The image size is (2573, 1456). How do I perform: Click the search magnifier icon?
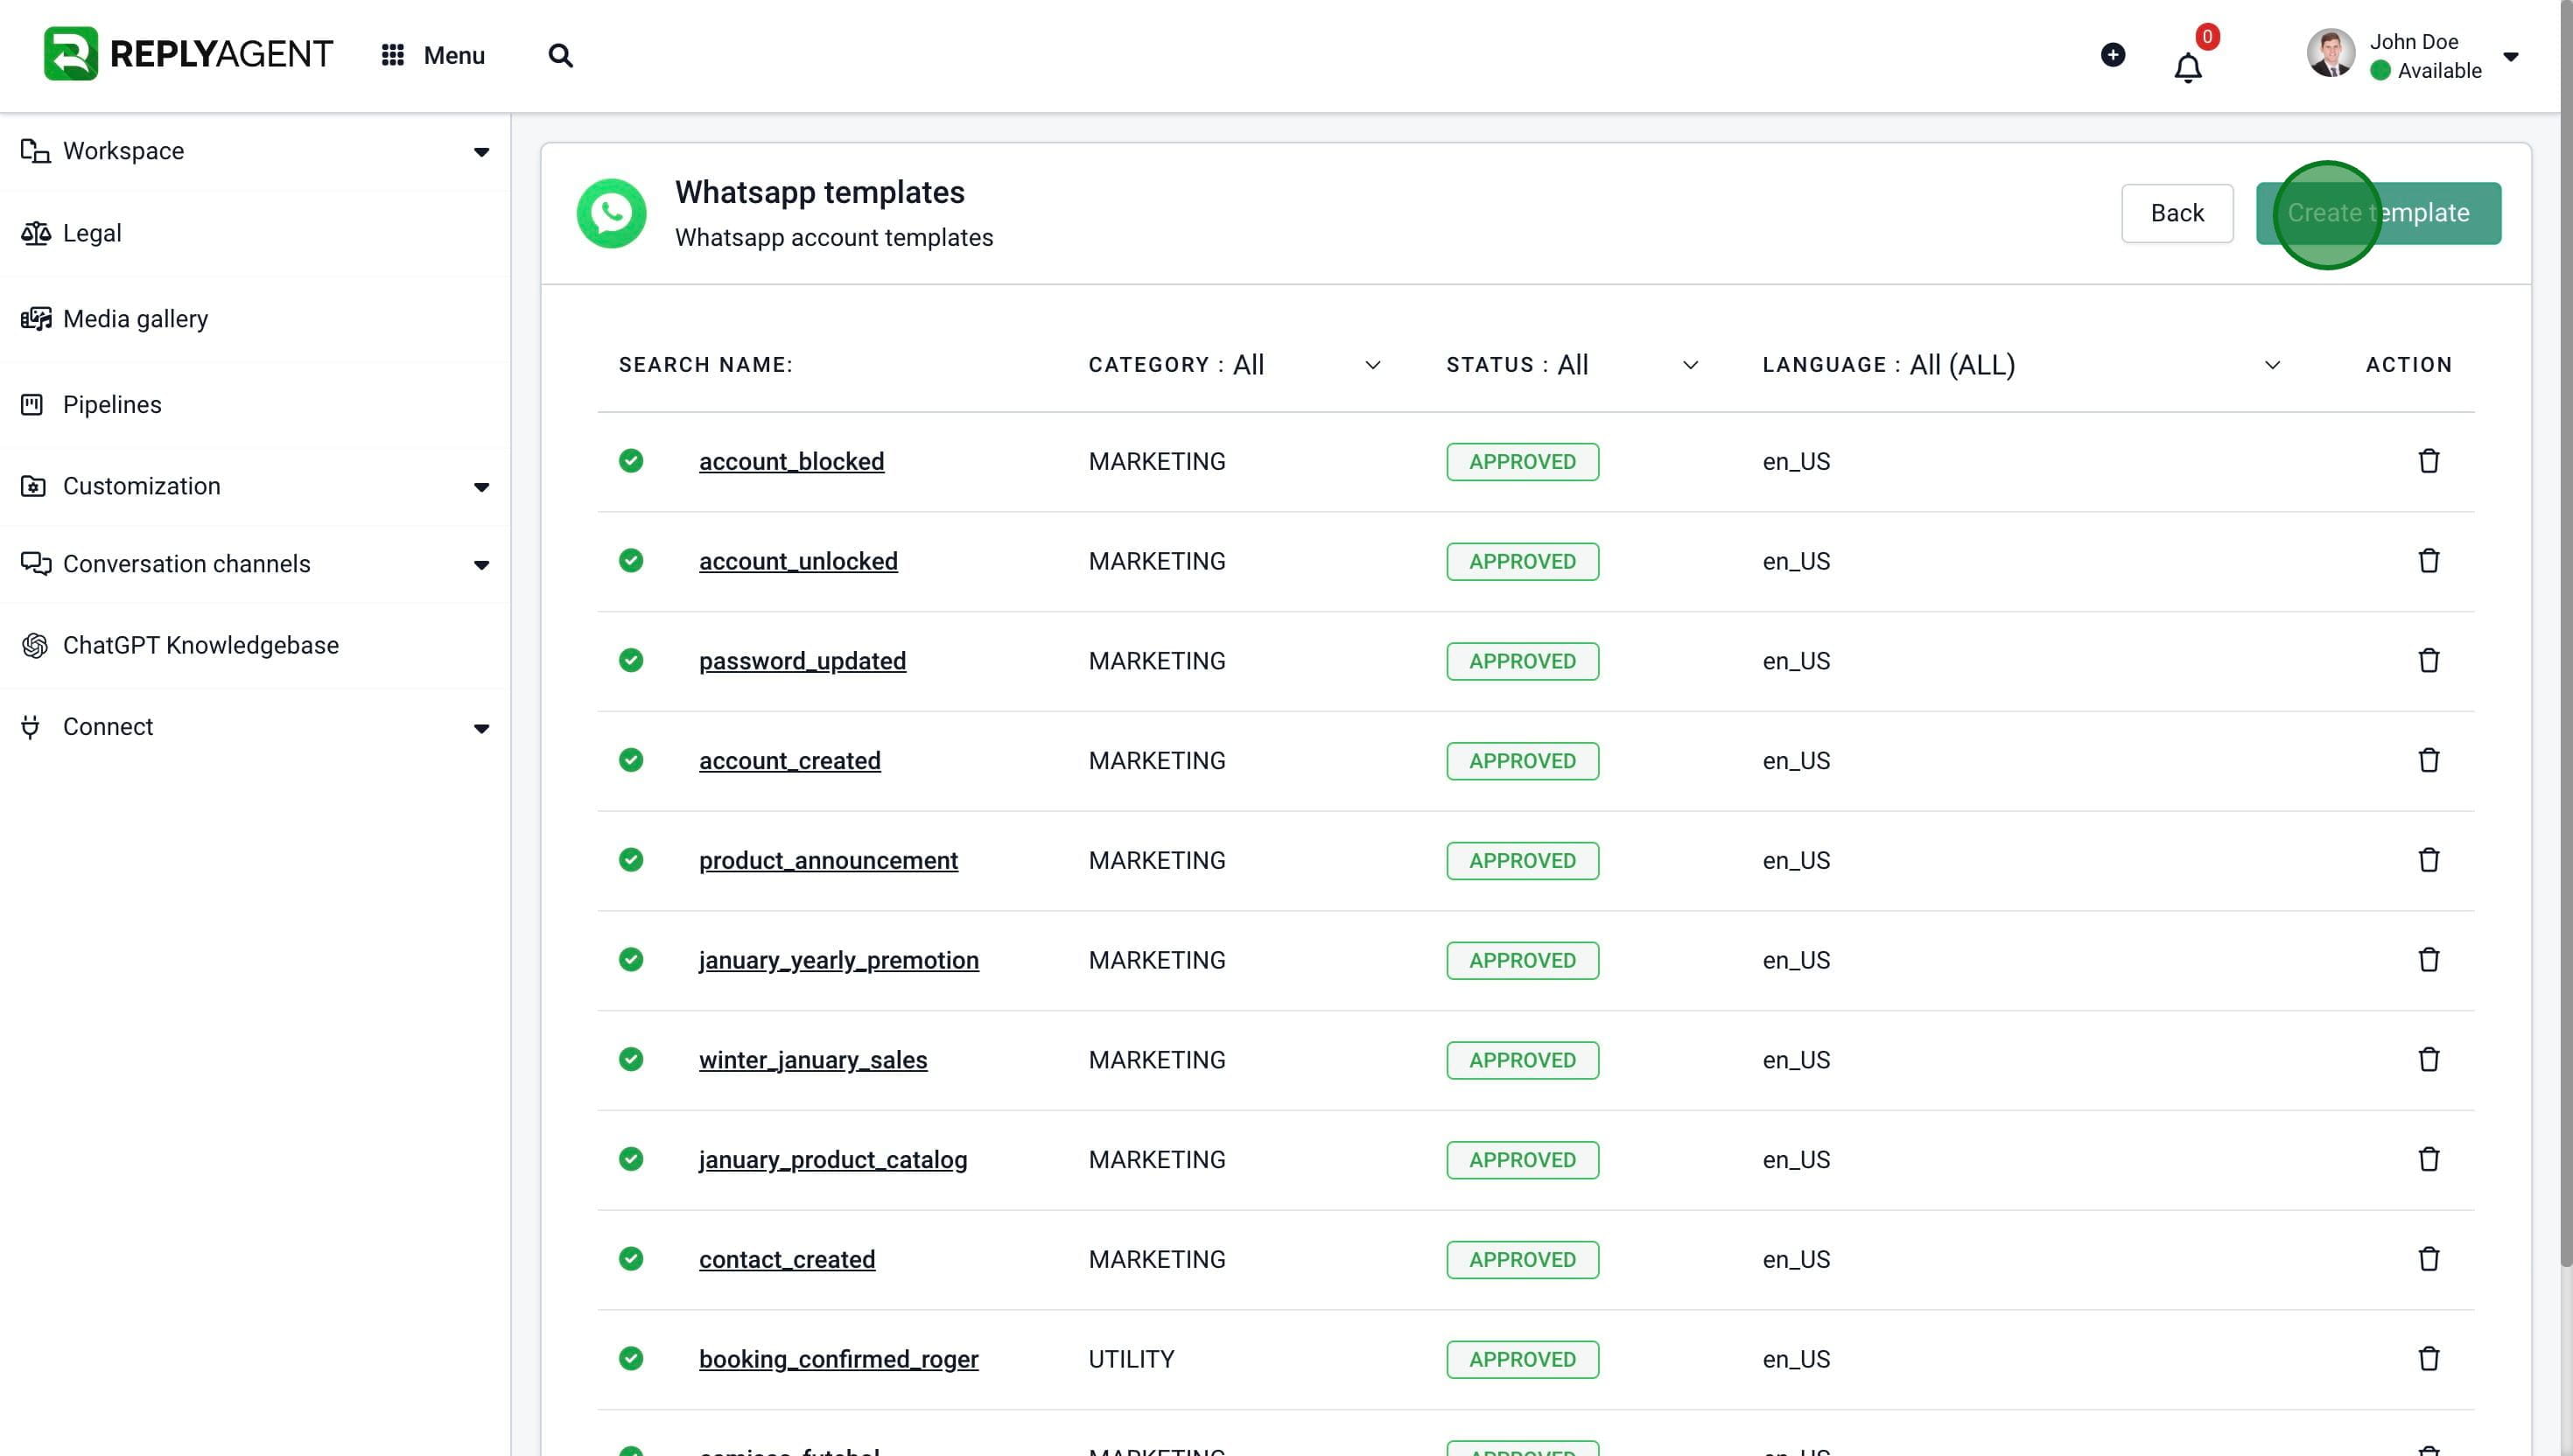(x=560, y=55)
